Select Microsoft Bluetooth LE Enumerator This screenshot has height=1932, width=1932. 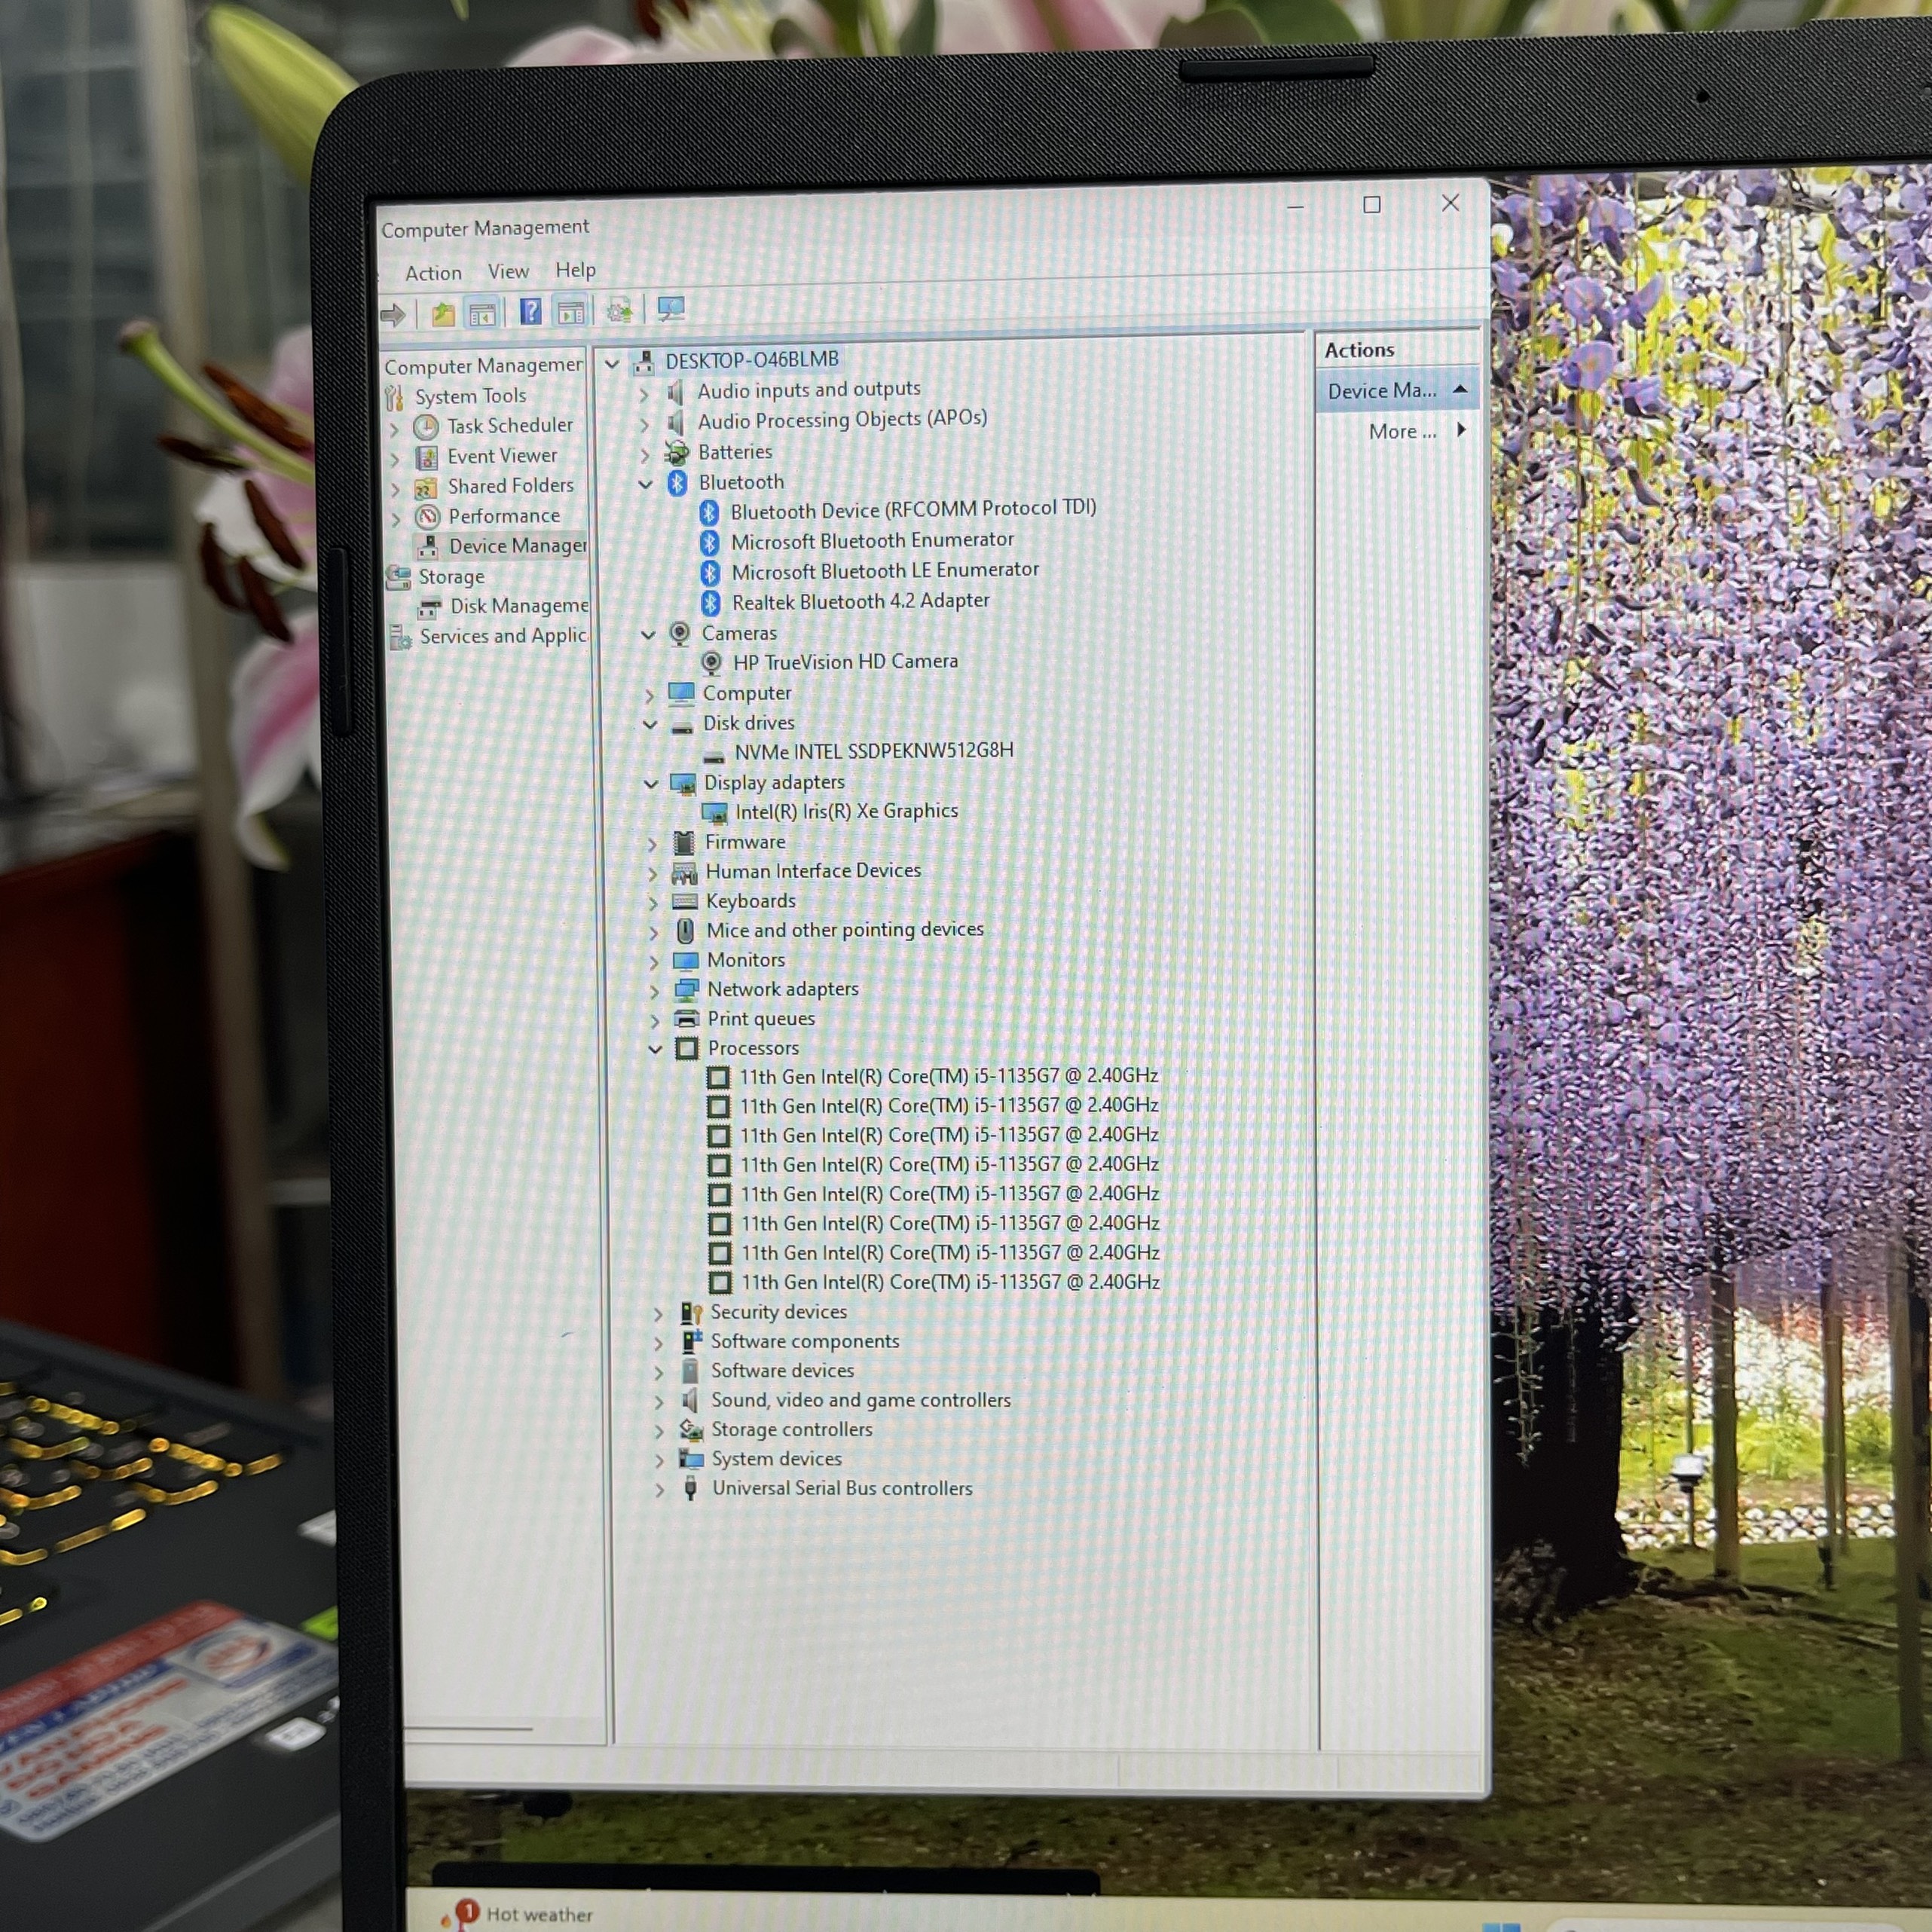point(885,571)
